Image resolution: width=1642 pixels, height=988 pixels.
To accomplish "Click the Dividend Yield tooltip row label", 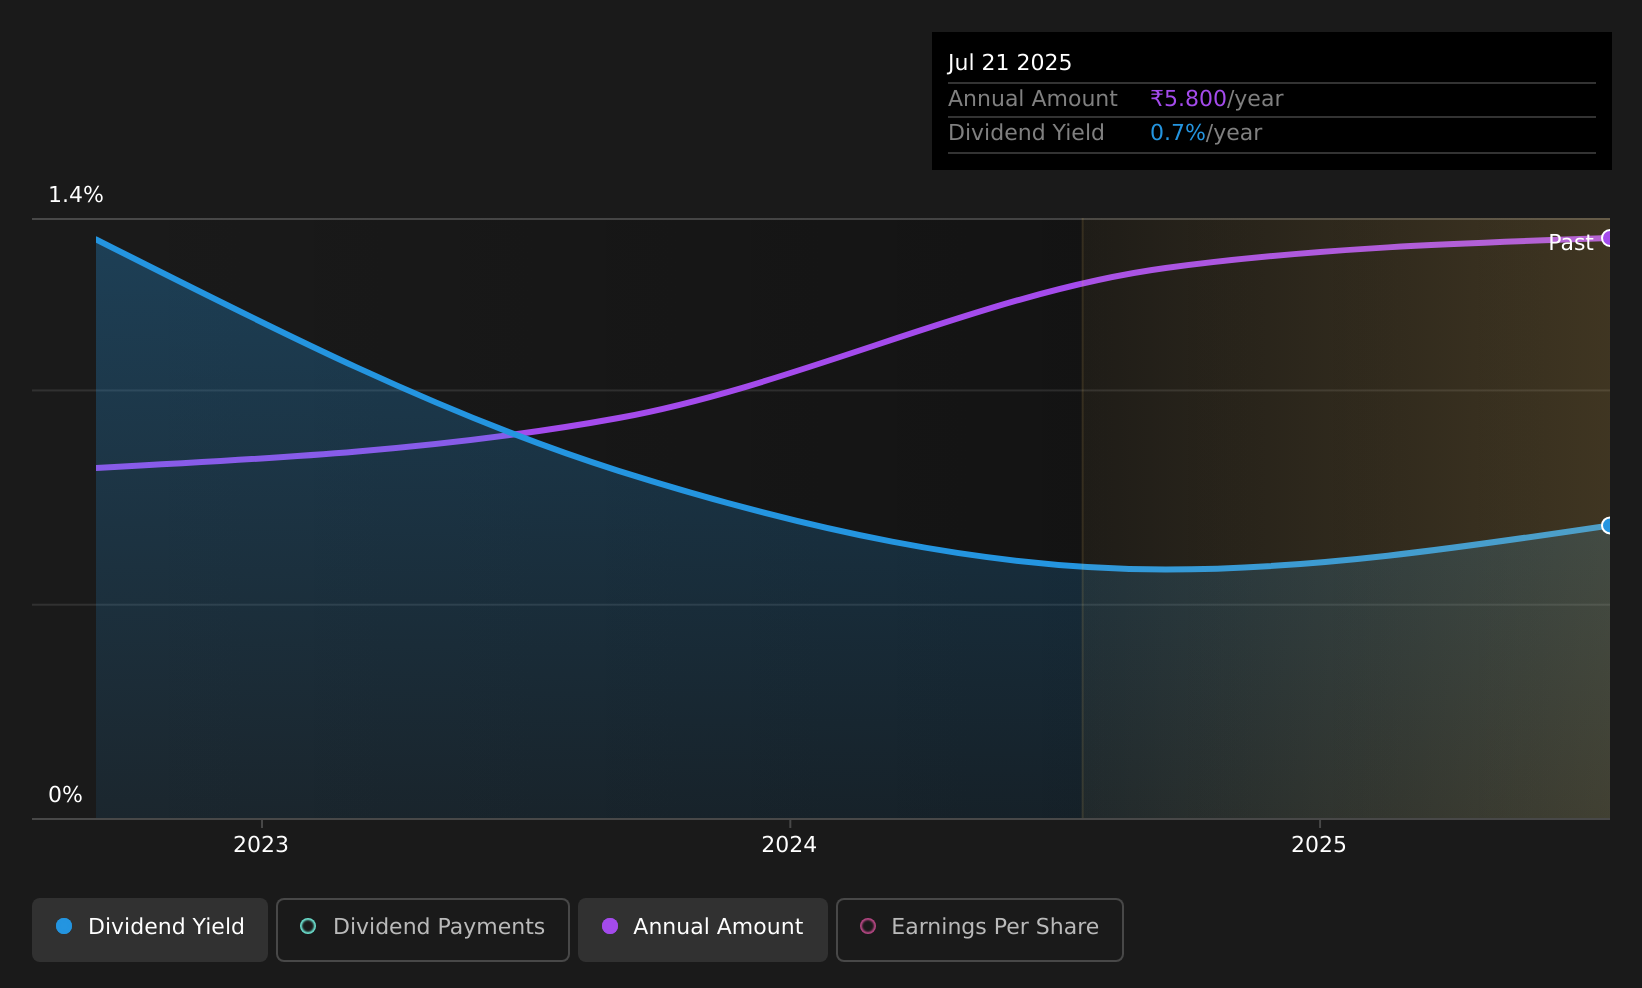I will 1026,133.
